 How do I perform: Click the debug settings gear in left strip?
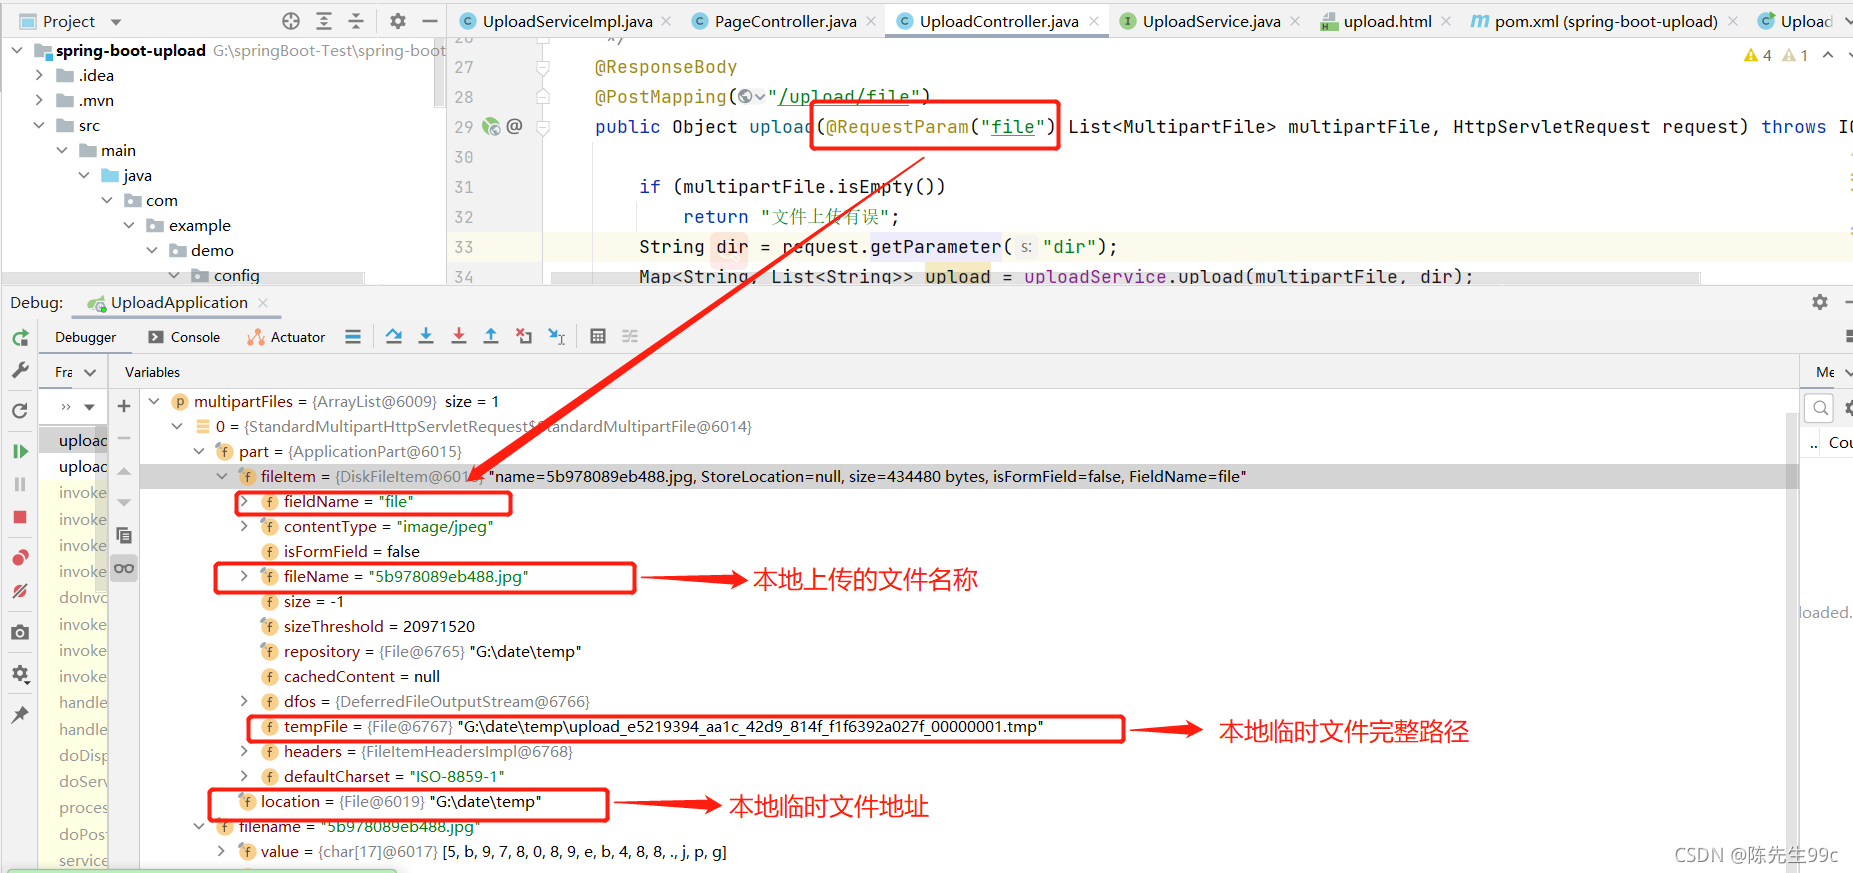(x=20, y=674)
